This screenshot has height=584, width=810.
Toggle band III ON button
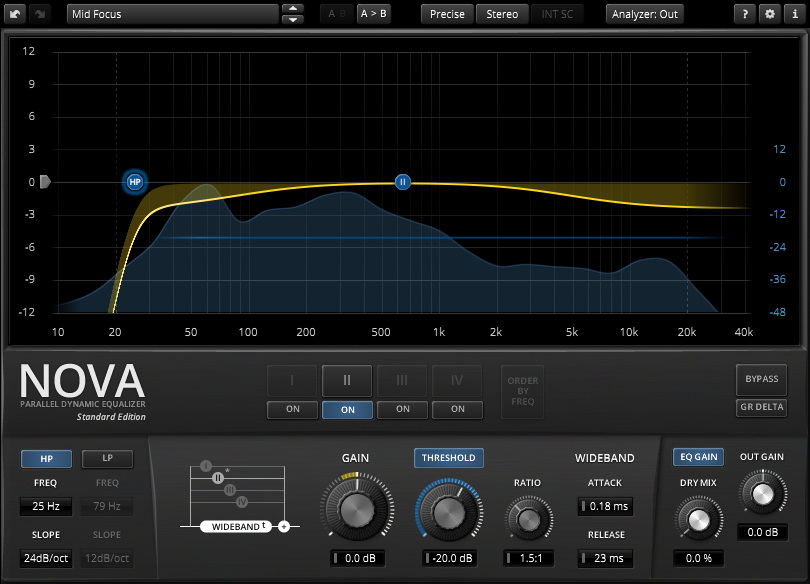[x=402, y=409]
